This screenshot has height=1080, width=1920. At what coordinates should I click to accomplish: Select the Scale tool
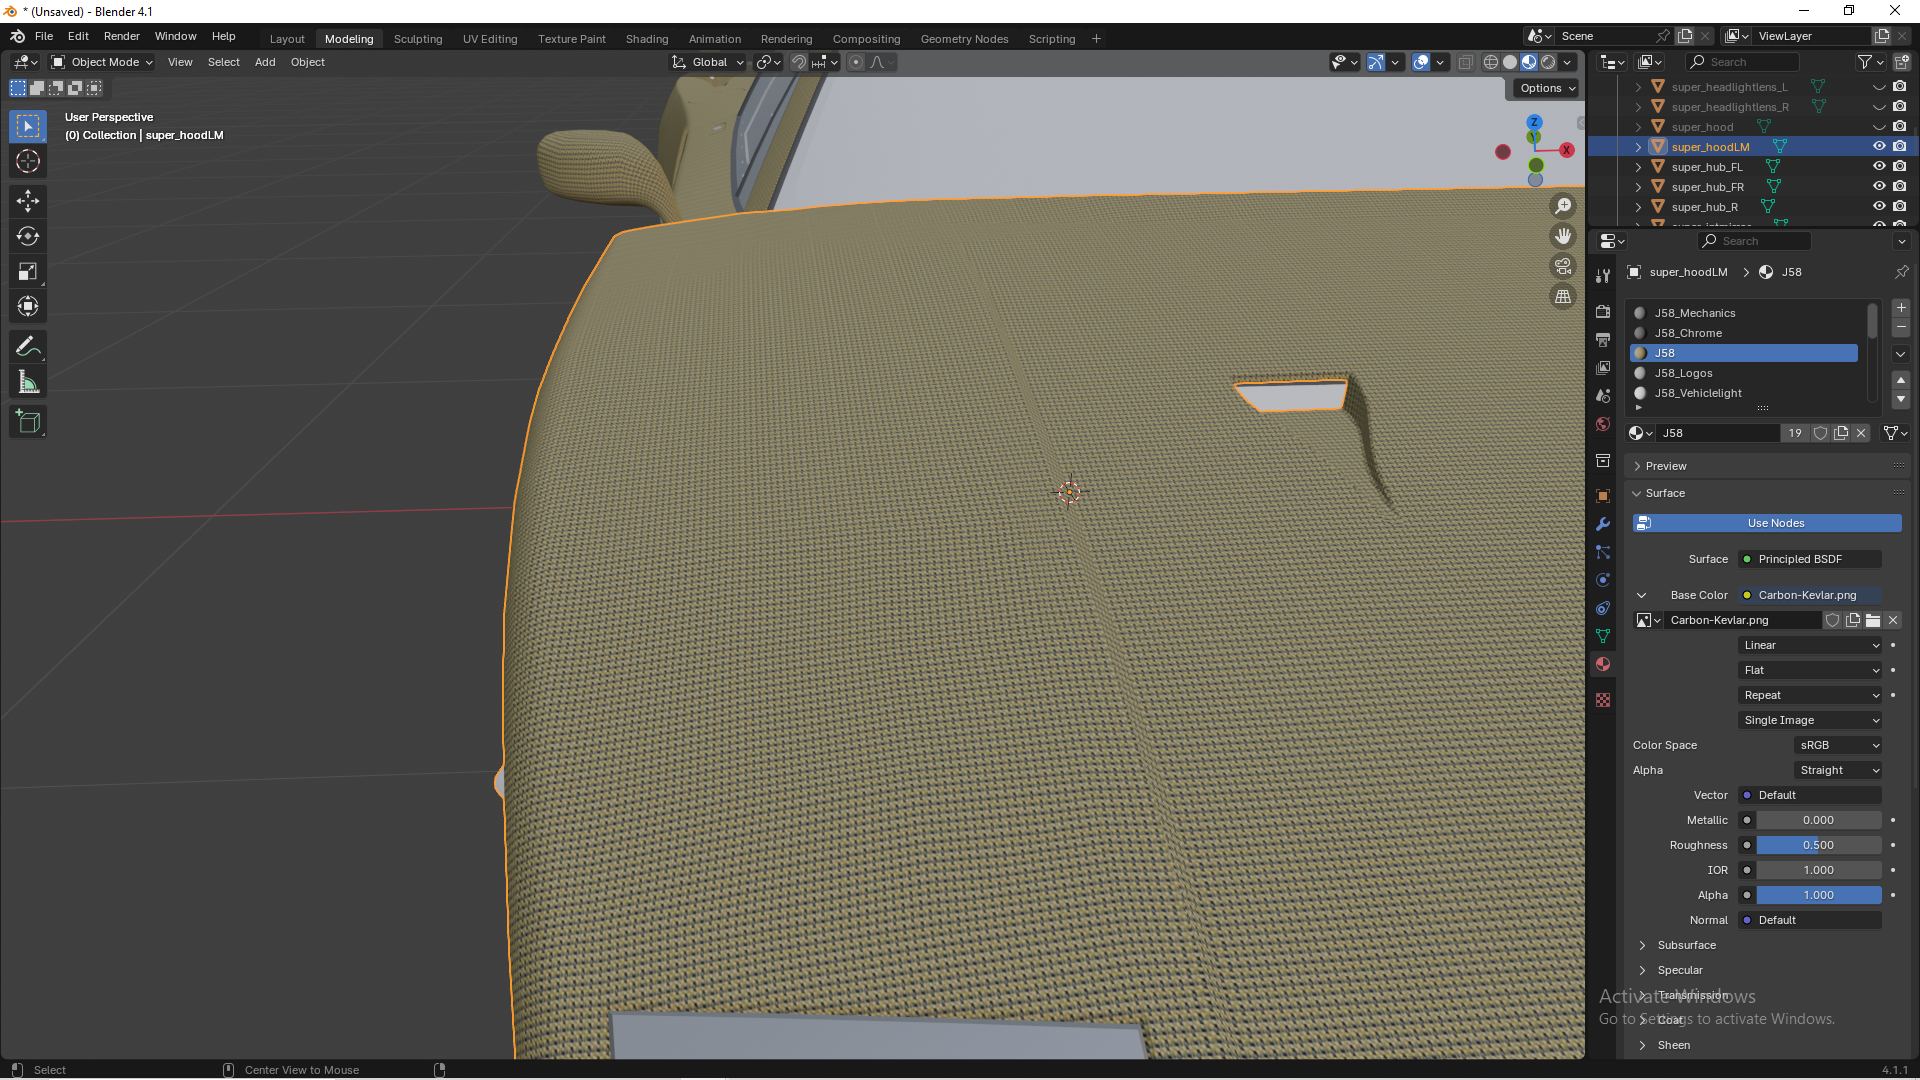click(28, 272)
